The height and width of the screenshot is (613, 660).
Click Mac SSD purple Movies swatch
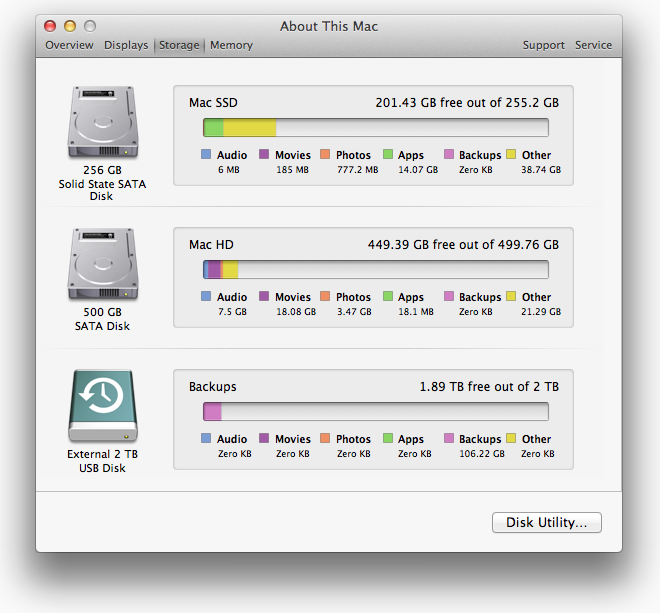tap(264, 154)
